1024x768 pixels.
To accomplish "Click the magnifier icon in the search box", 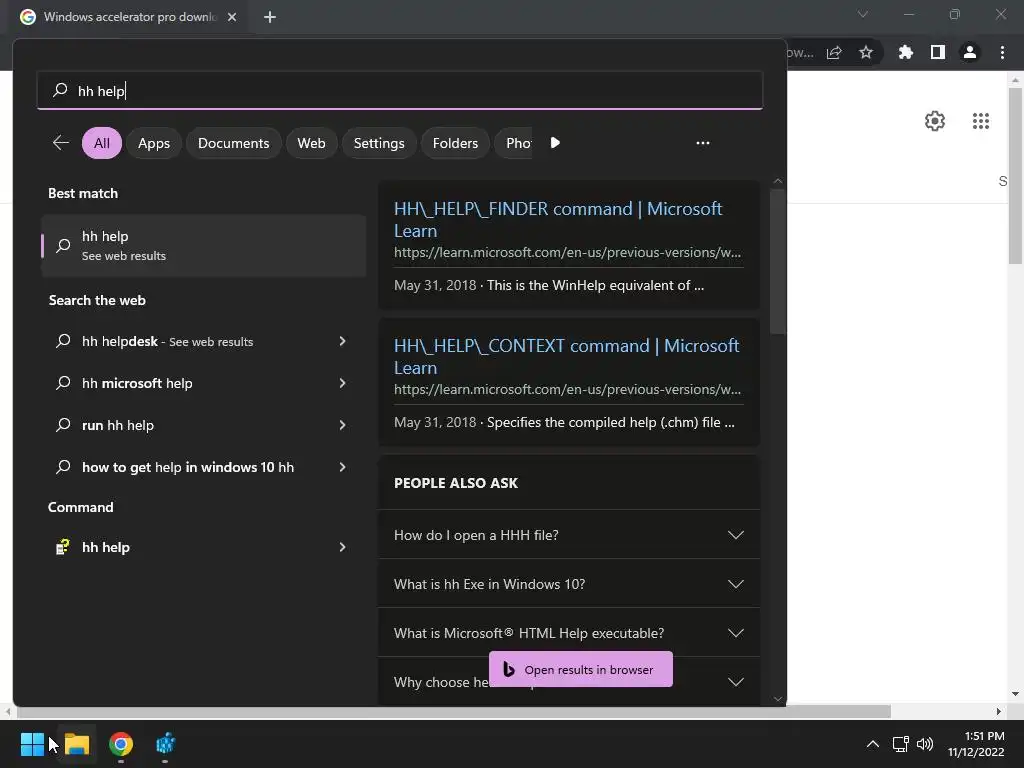I will tap(60, 90).
